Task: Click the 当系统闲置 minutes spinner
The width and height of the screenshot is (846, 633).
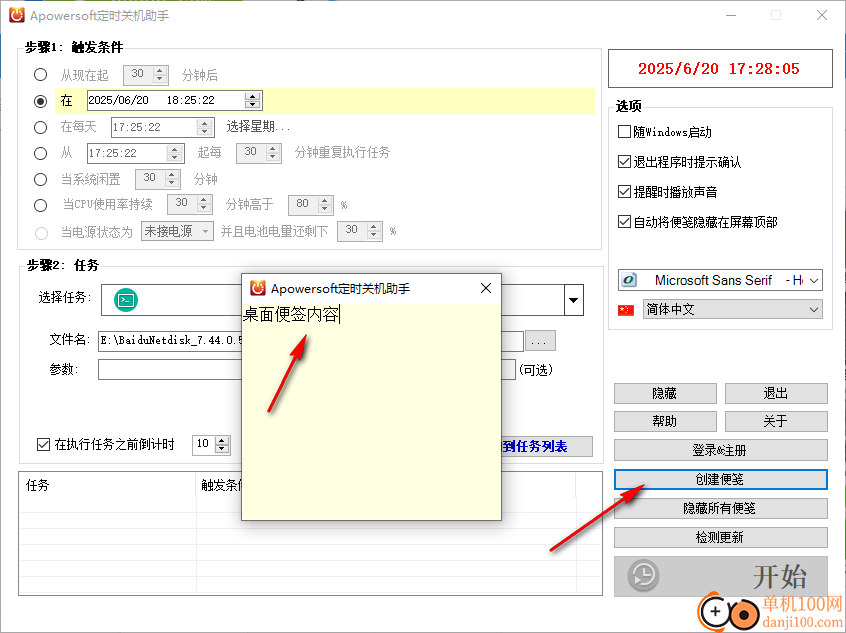Action: click(x=172, y=179)
